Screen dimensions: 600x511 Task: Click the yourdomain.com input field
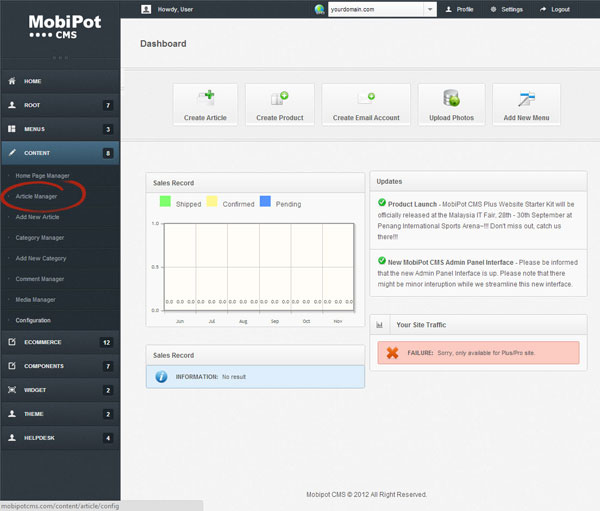[x=376, y=9]
